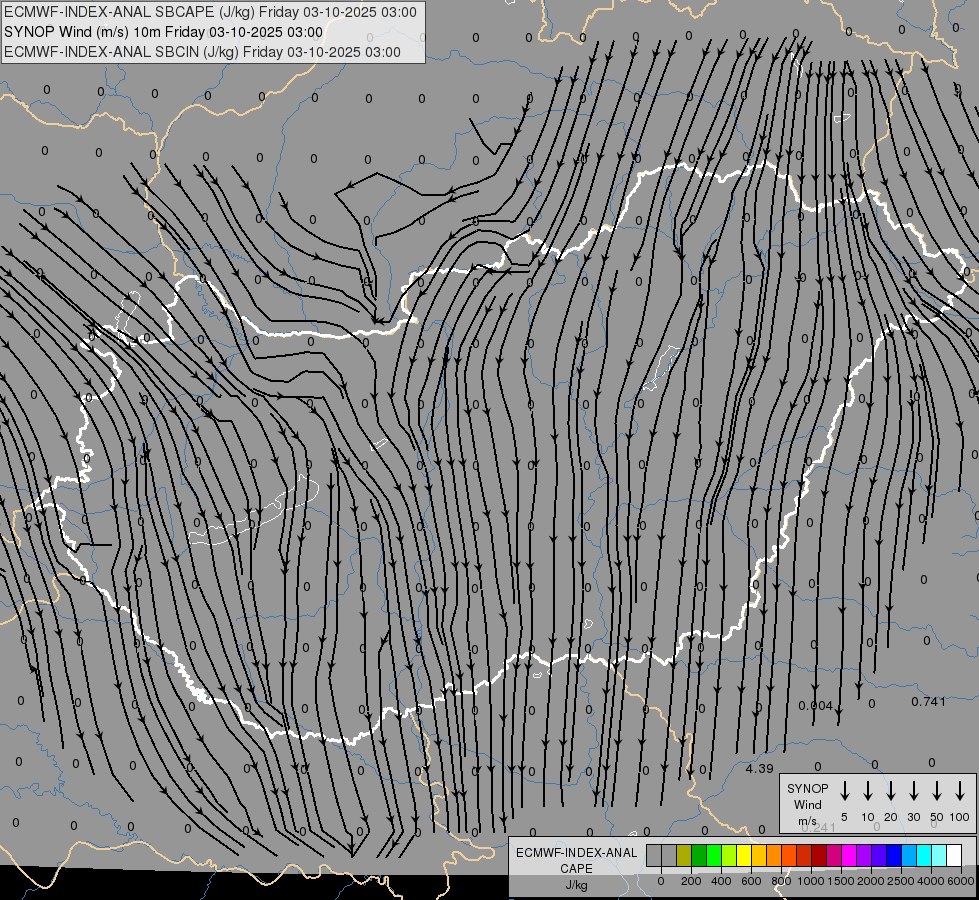
Task: Pick the 30 m/s wind arrow symbol
Action: (914, 790)
